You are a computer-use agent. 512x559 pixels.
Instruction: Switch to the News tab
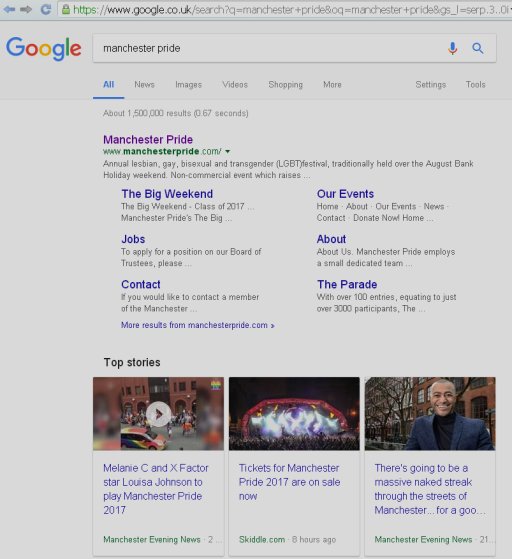[x=144, y=84]
